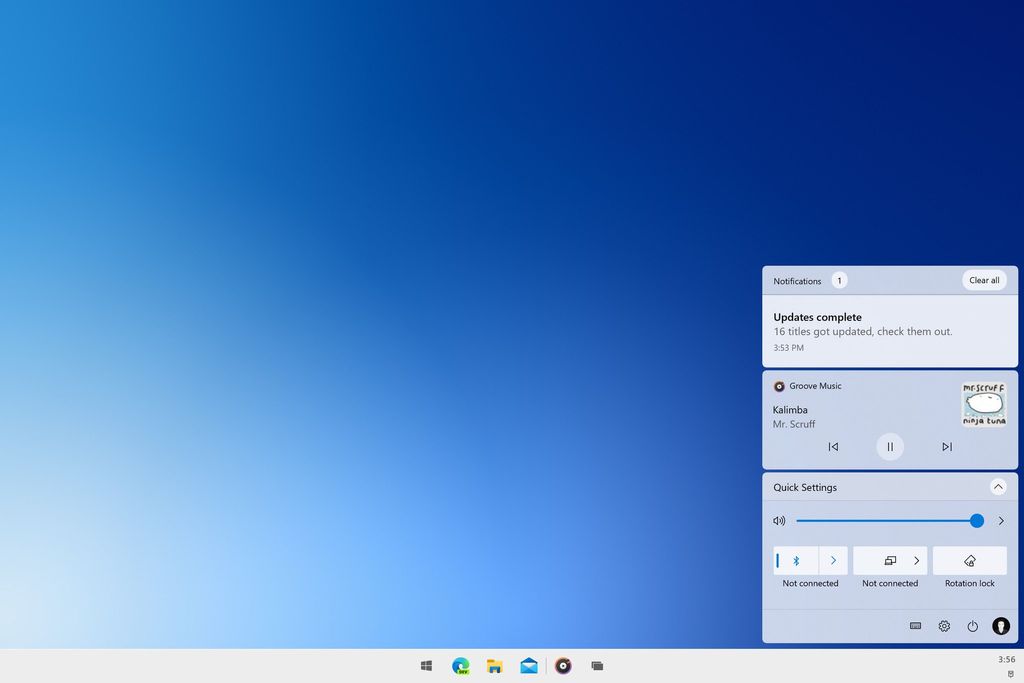1024x683 pixels.
Task: Mute the speaker volume icon
Action: pyautogui.click(x=779, y=521)
